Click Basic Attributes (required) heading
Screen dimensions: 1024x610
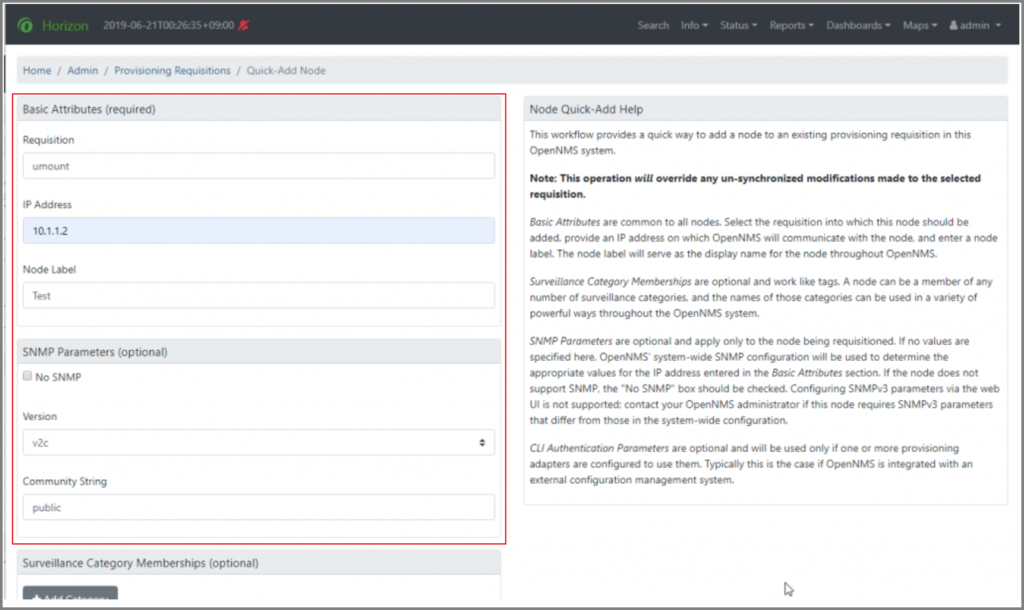click(89, 109)
